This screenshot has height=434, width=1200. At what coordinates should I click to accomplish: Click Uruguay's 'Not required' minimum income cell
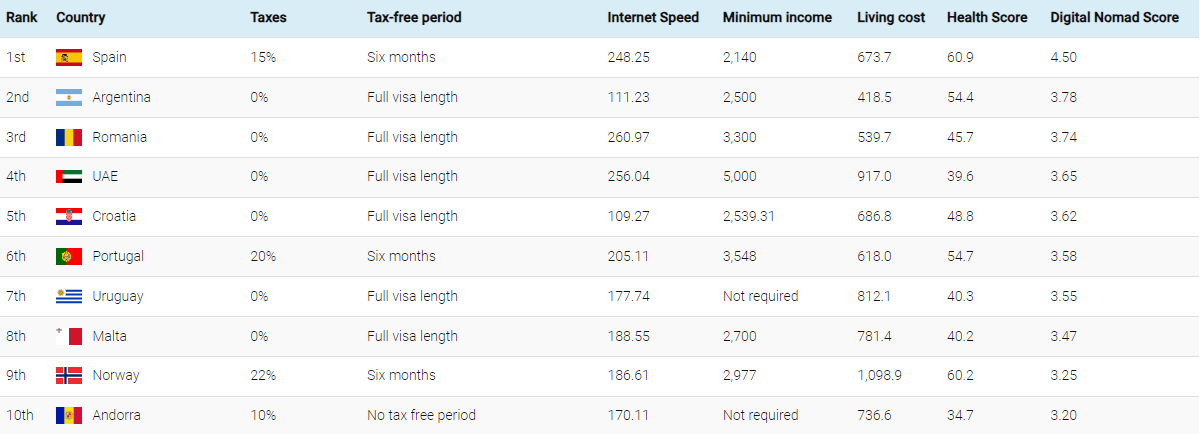click(760, 296)
